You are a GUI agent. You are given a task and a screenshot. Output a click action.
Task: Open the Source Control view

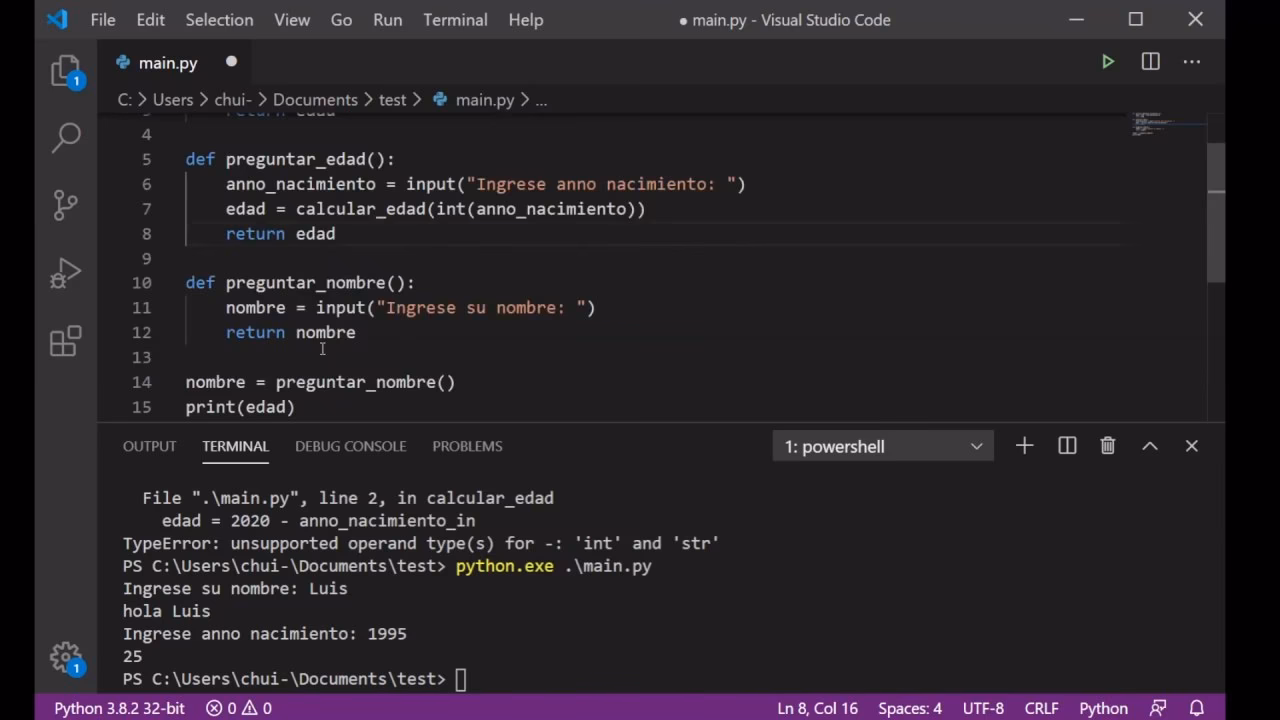pos(66,205)
